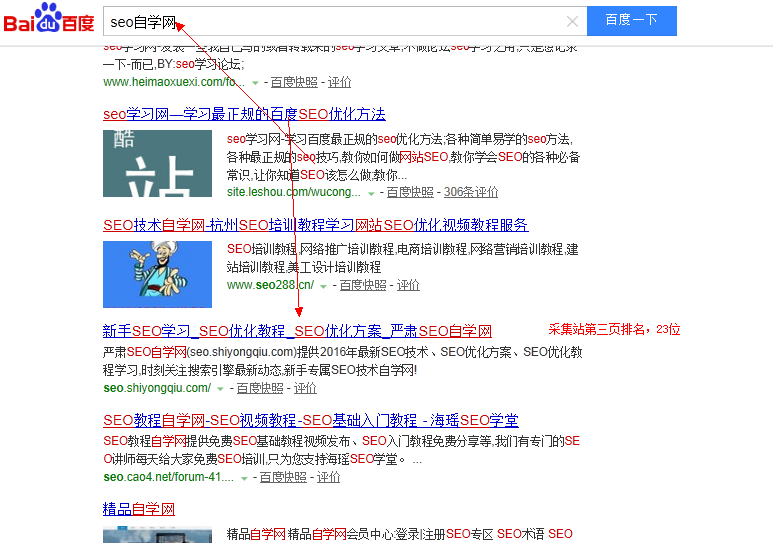Open 百度快照 for heimaoxuexi.com result

tap(294, 82)
